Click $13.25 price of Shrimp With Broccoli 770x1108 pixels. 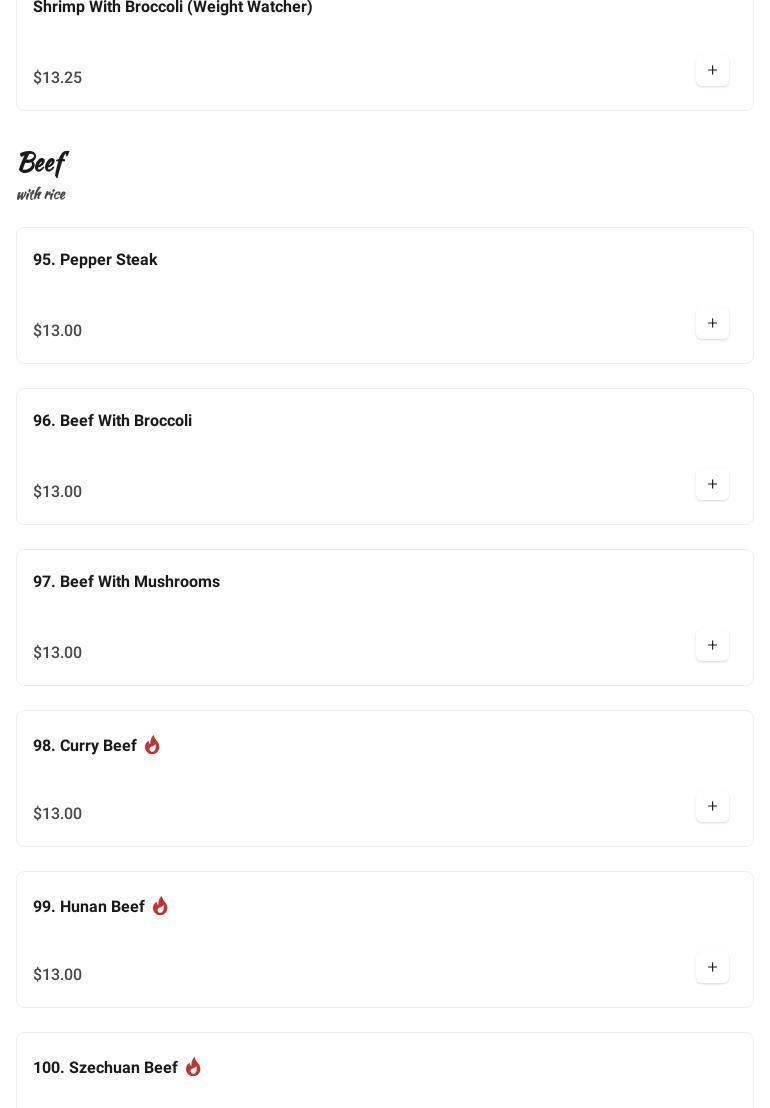(x=57, y=78)
